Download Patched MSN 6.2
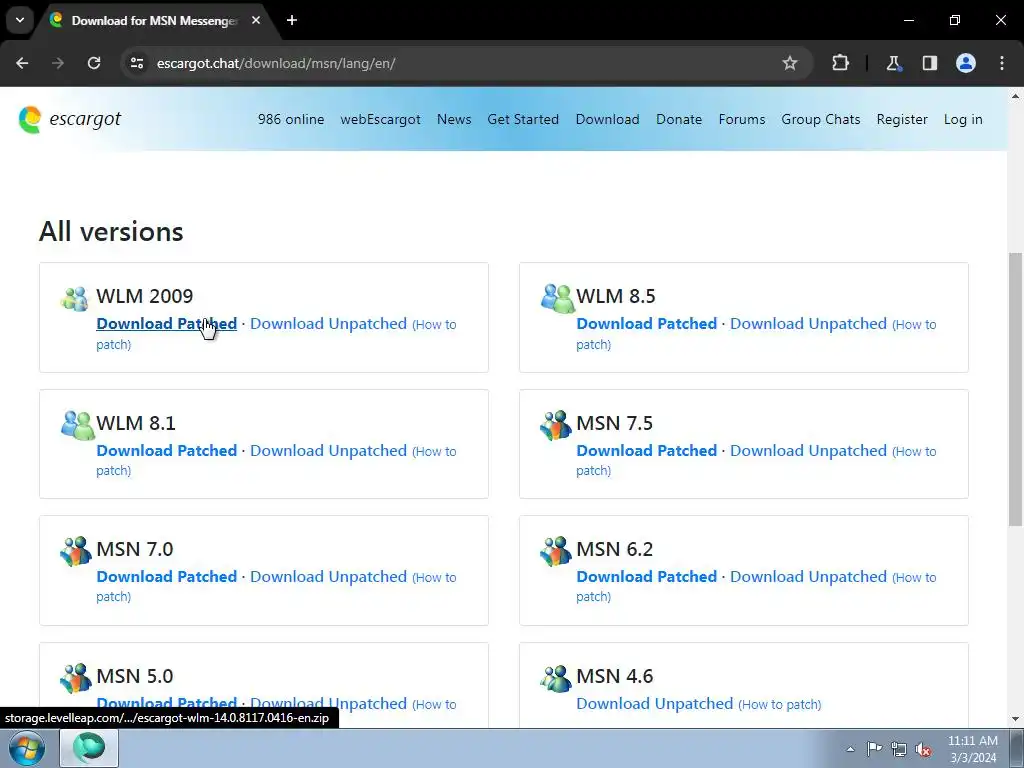 (647, 577)
